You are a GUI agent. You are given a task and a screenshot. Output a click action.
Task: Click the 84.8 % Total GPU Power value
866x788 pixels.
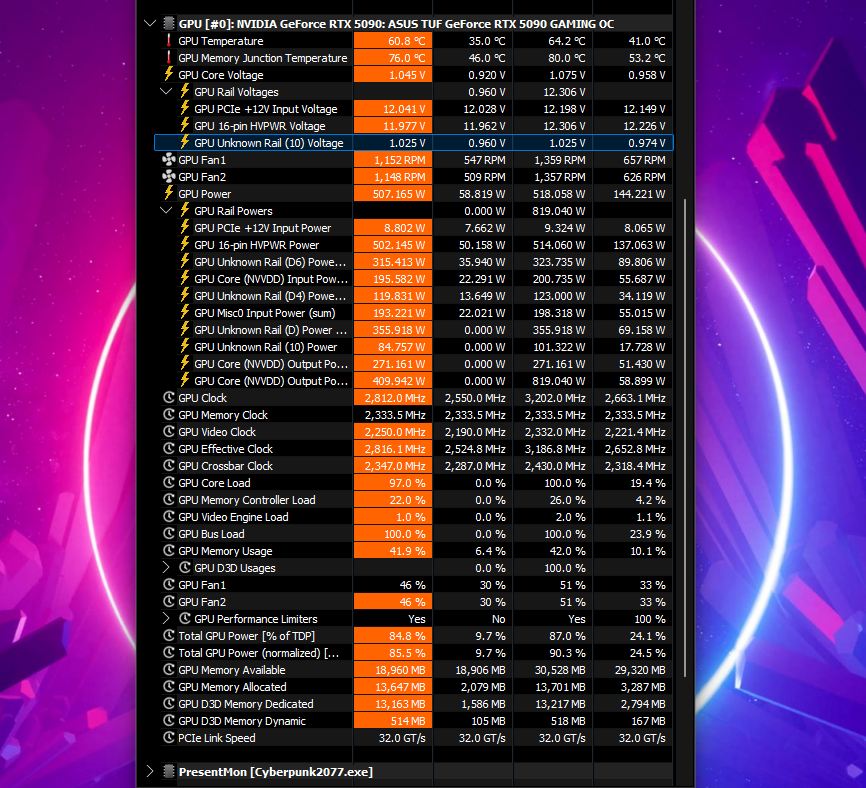407,636
